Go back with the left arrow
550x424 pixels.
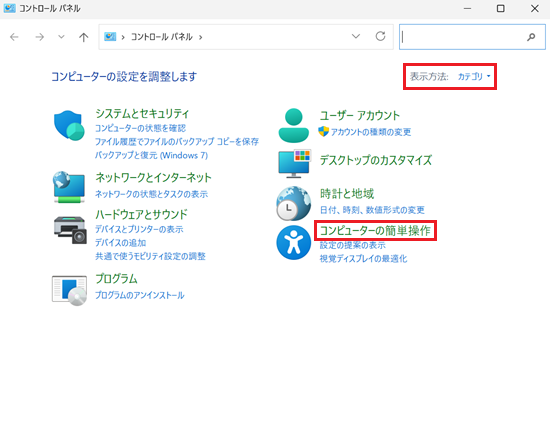click(x=14, y=37)
